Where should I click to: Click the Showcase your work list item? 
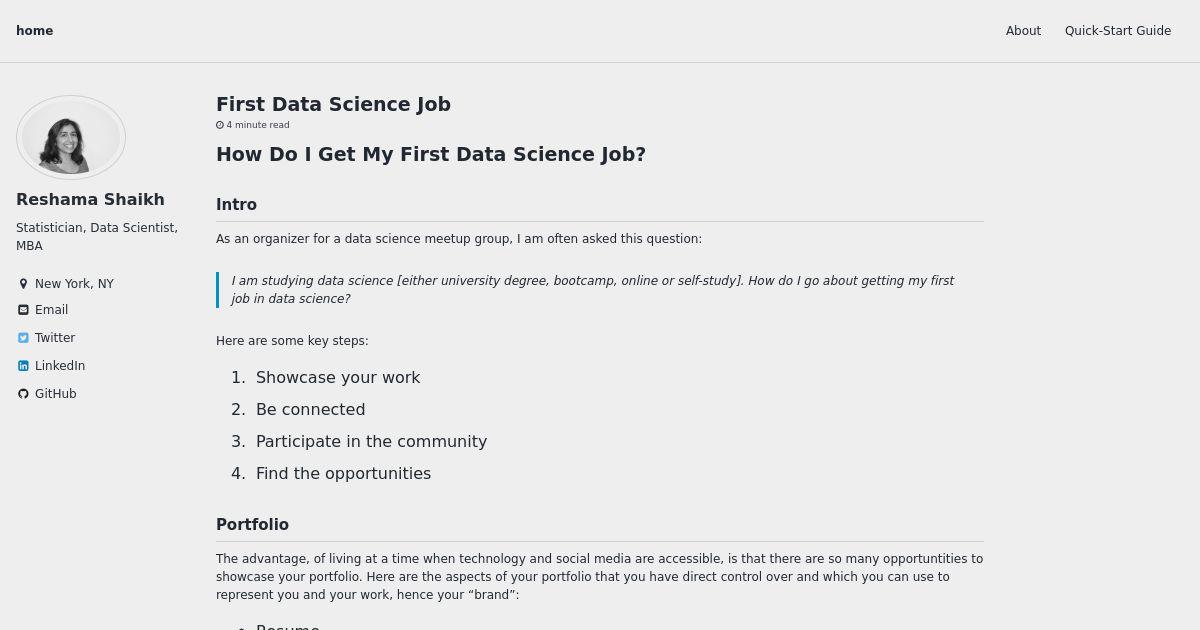[338, 378]
